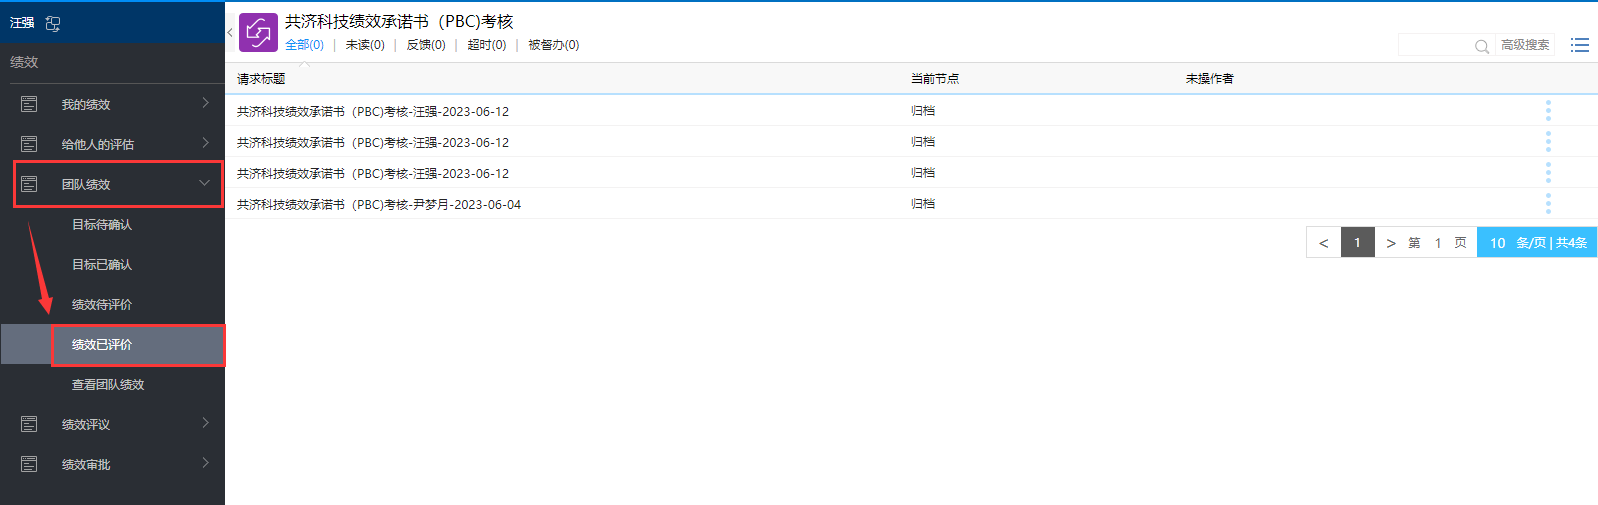The height and width of the screenshot is (505, 1598).
Task: Switch to the 未读(0) tab
Action: click(x=365, y=45)
